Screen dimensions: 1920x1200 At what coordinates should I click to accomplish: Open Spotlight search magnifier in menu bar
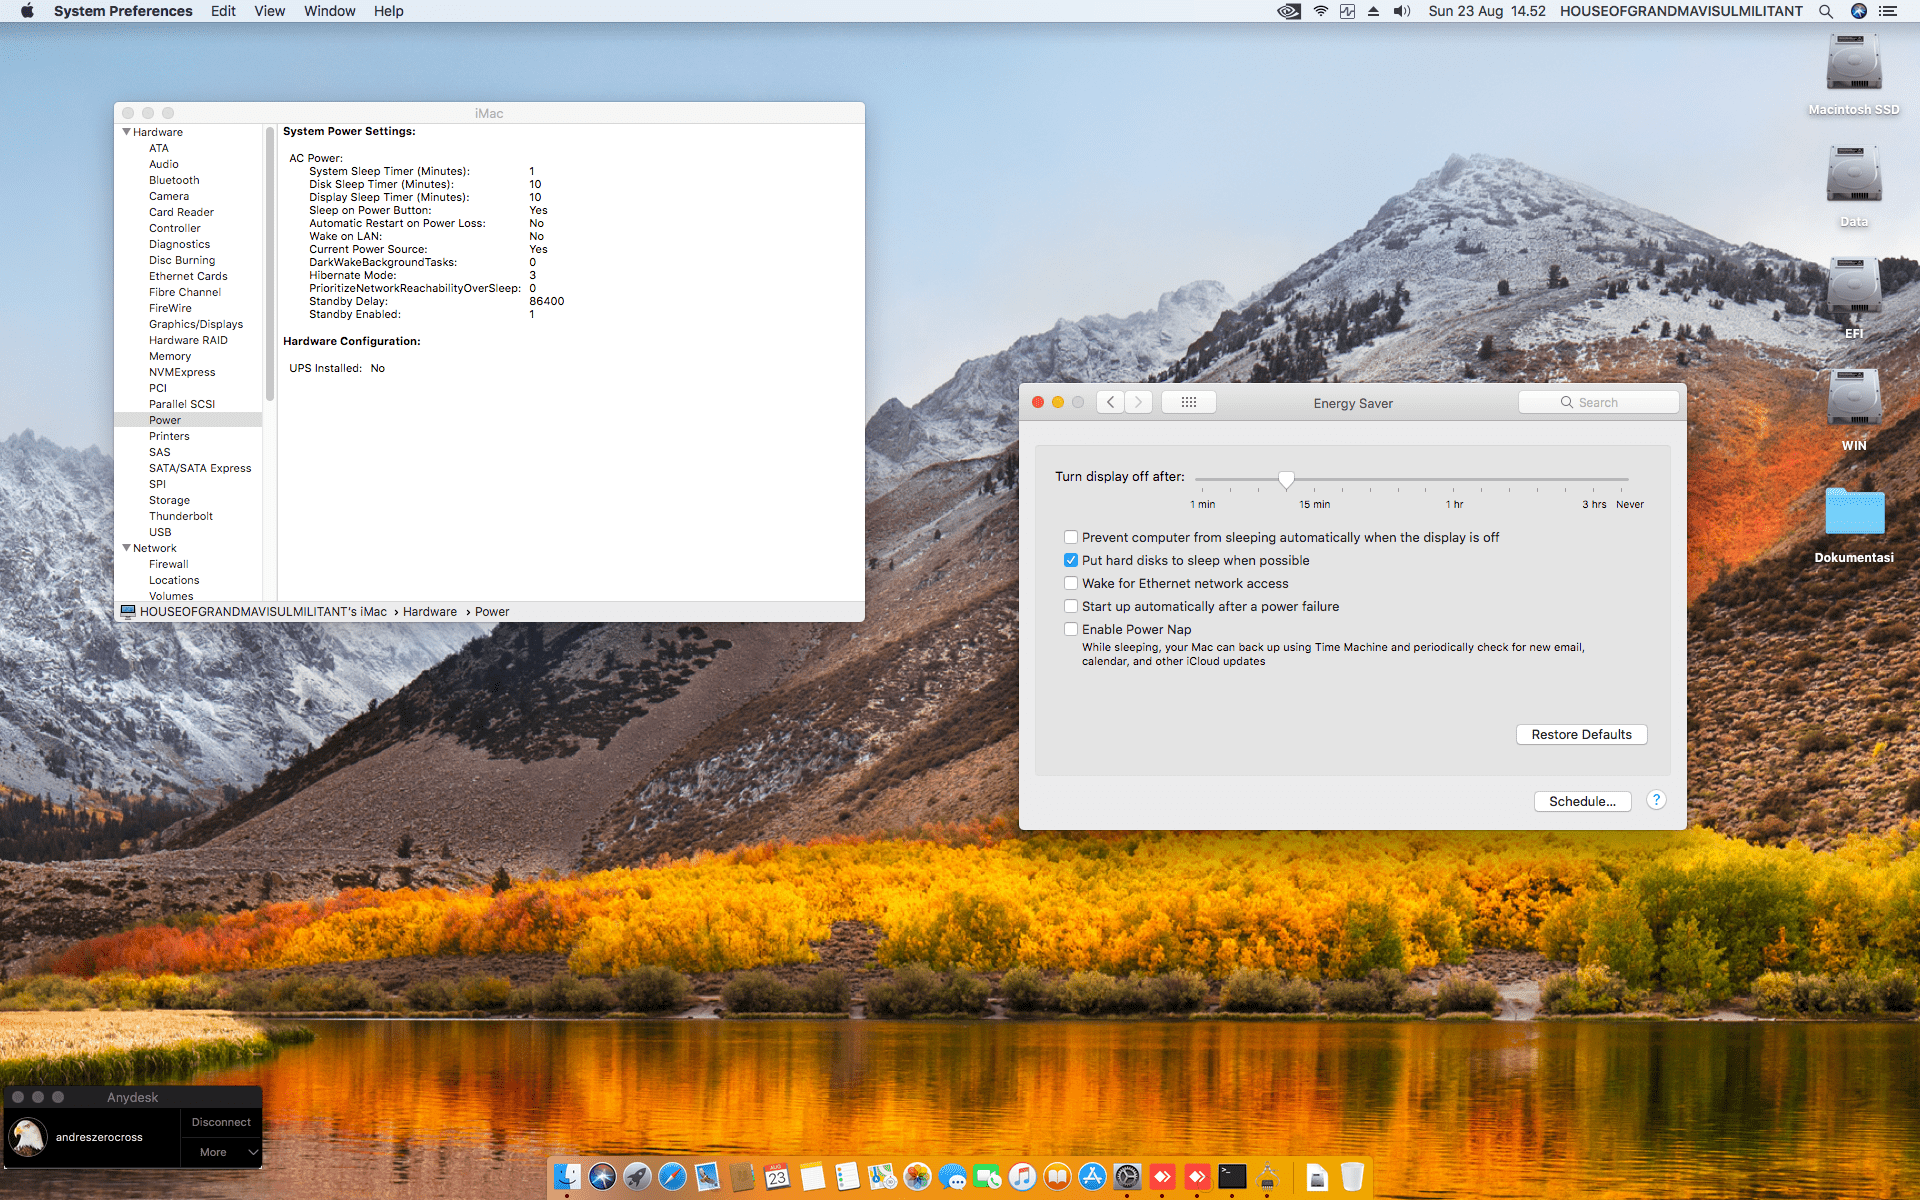pos(1826,11)
